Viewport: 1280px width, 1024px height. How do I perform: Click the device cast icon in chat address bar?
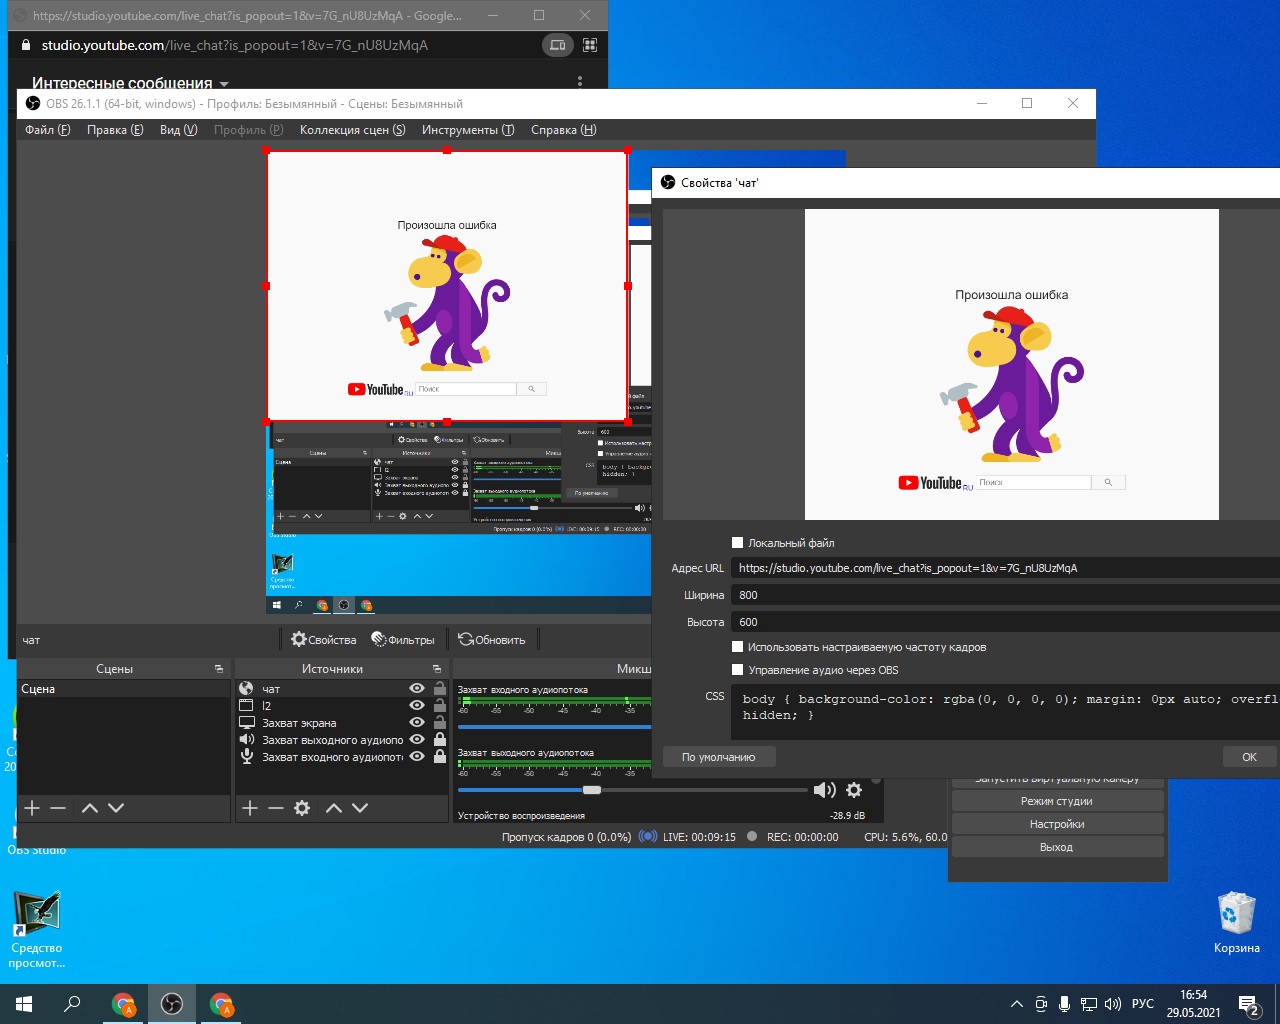[x=558, y=45]
